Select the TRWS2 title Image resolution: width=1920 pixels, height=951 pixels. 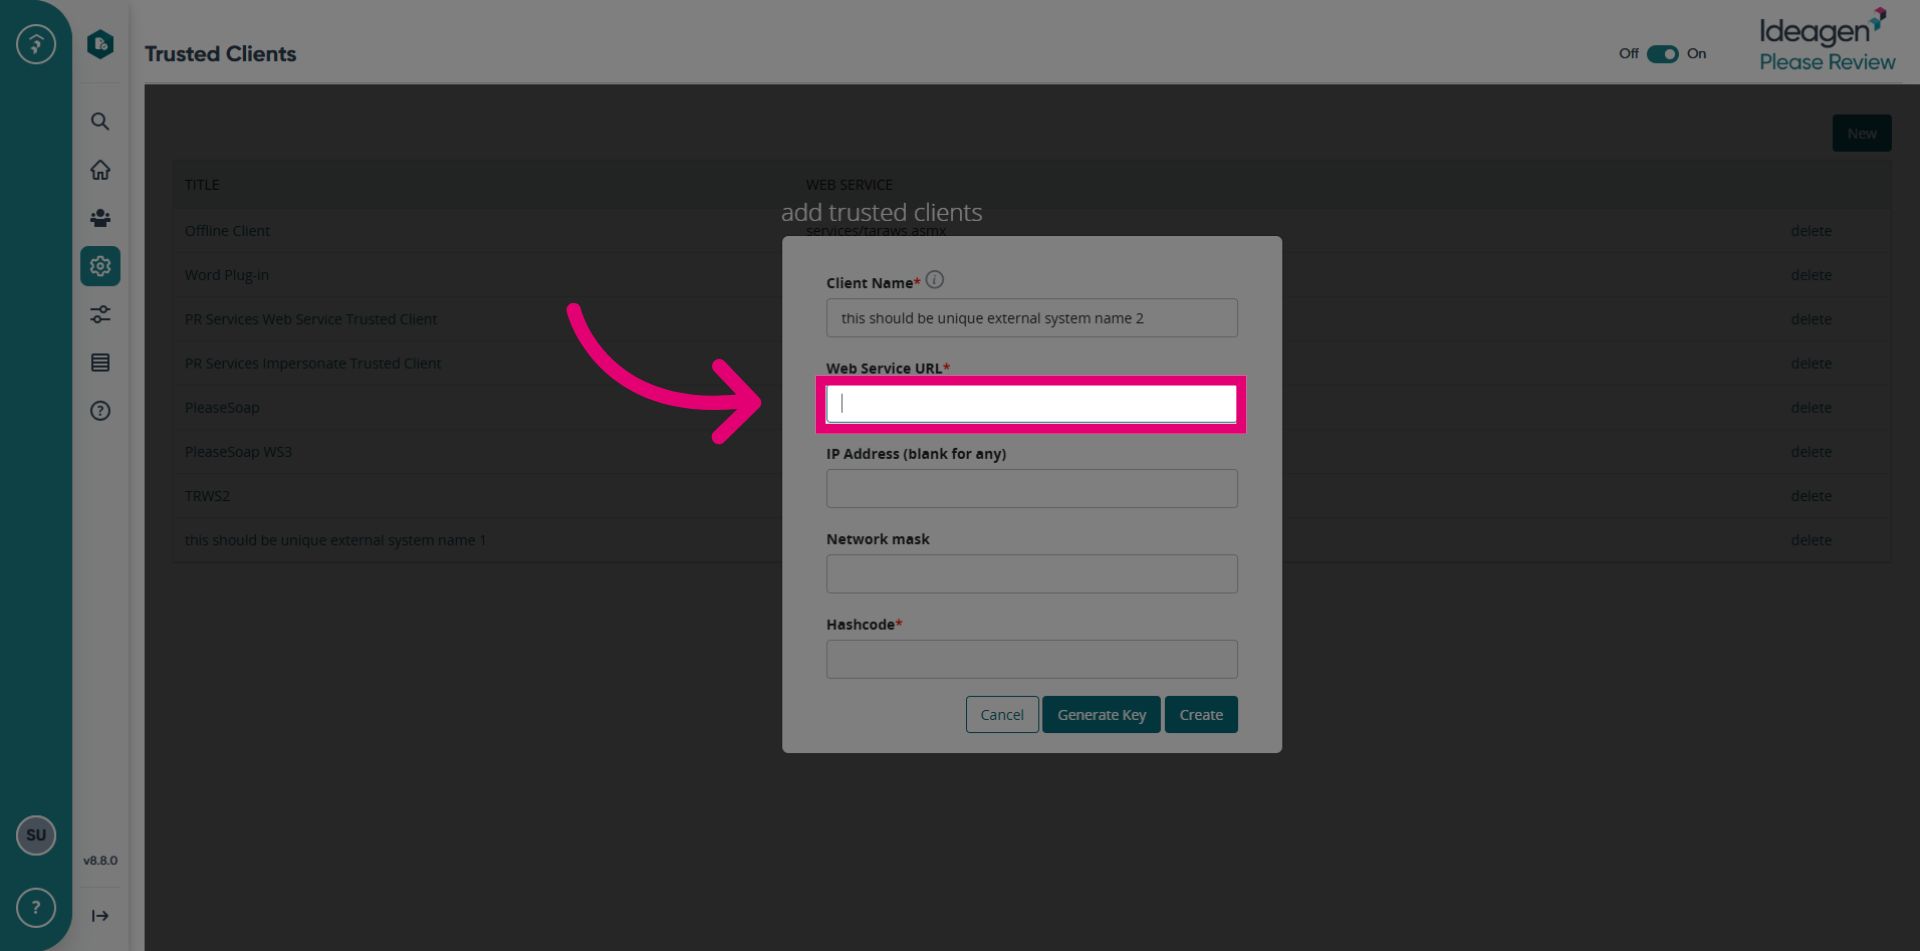click(207, 496)
